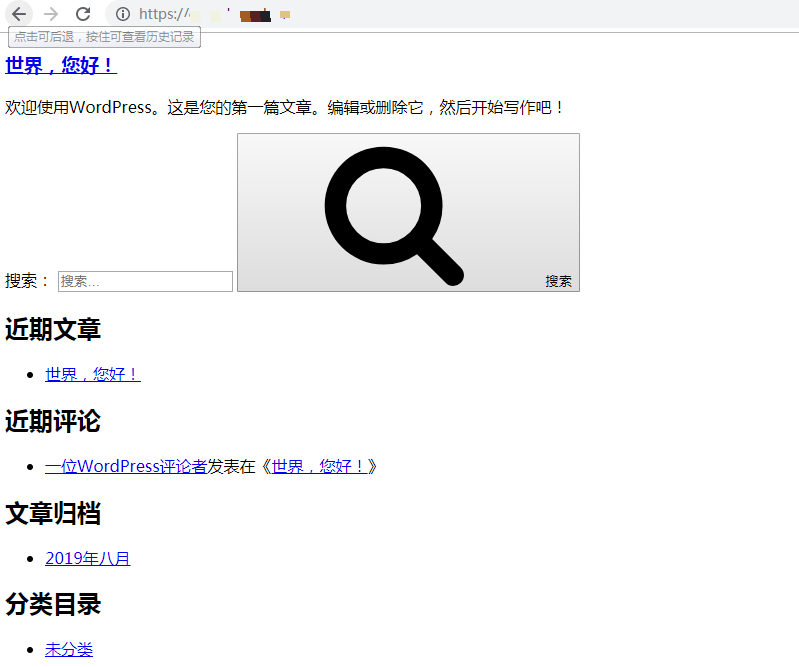Open site info icon in address bar

click(x=123, y=14)
